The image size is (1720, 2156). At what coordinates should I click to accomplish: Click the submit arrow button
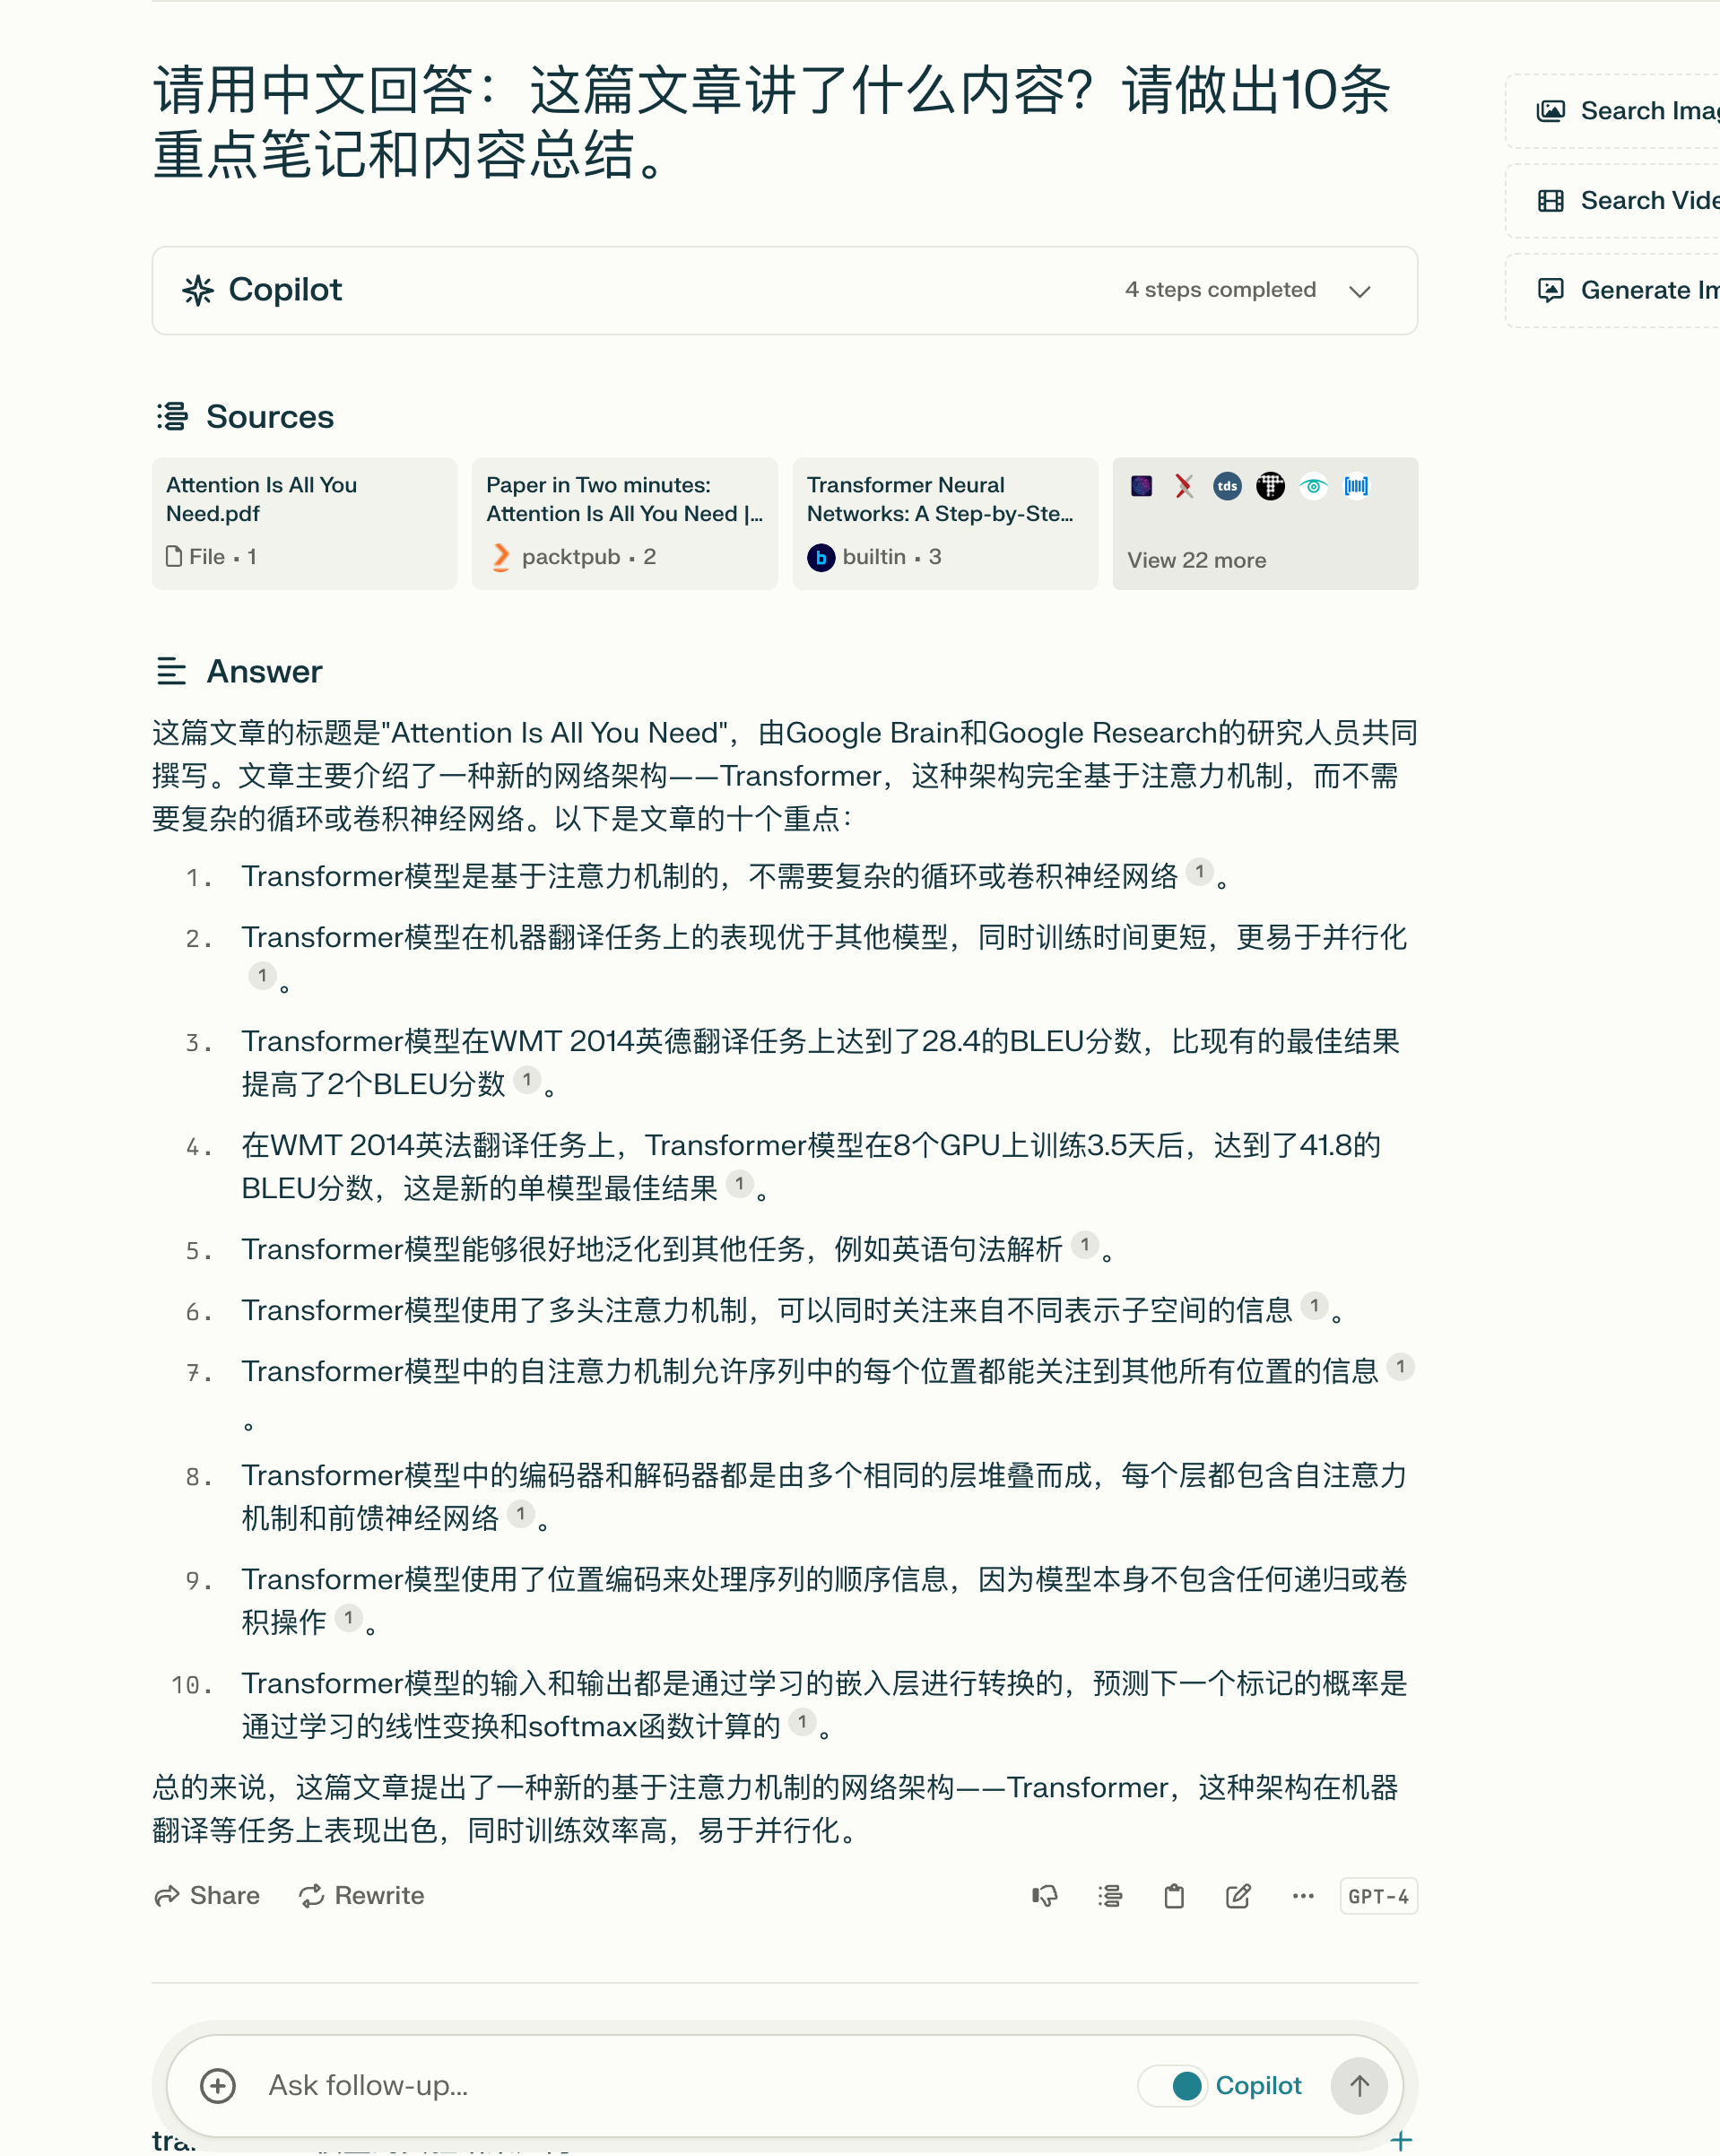click(x=1359, y=2086)
